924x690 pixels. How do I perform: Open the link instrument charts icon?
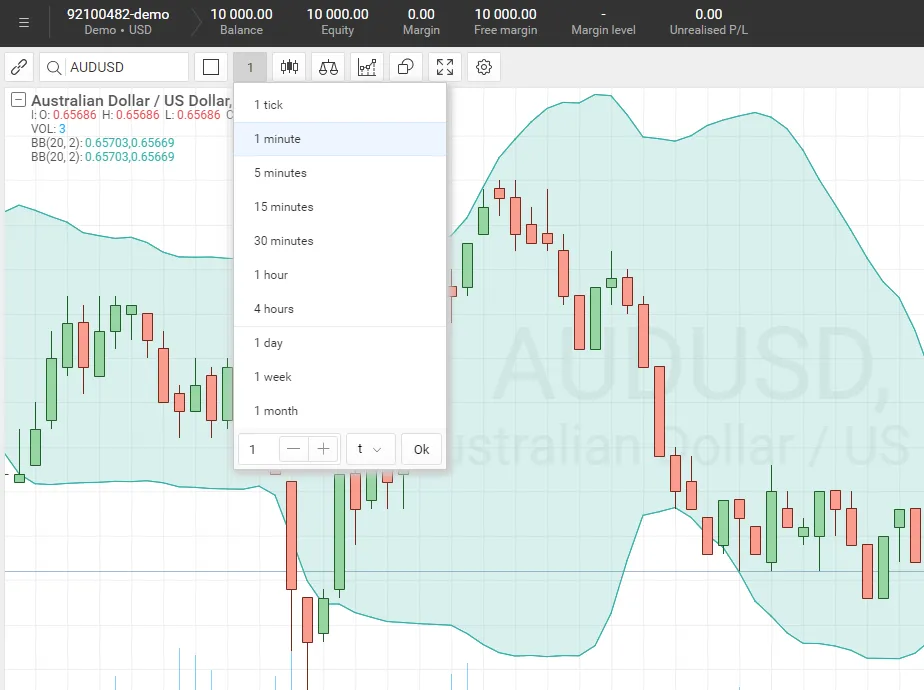18,66
